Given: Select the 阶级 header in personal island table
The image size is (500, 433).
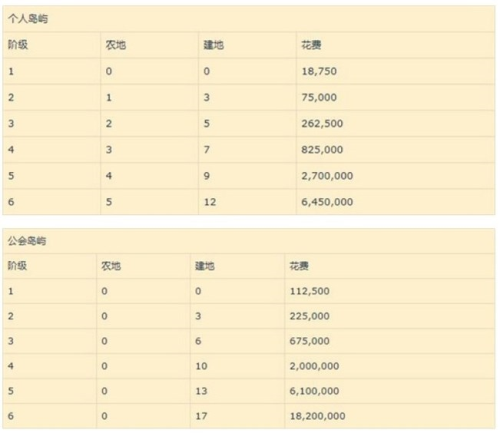Looking at the screenshot, I should click(18, 45).
